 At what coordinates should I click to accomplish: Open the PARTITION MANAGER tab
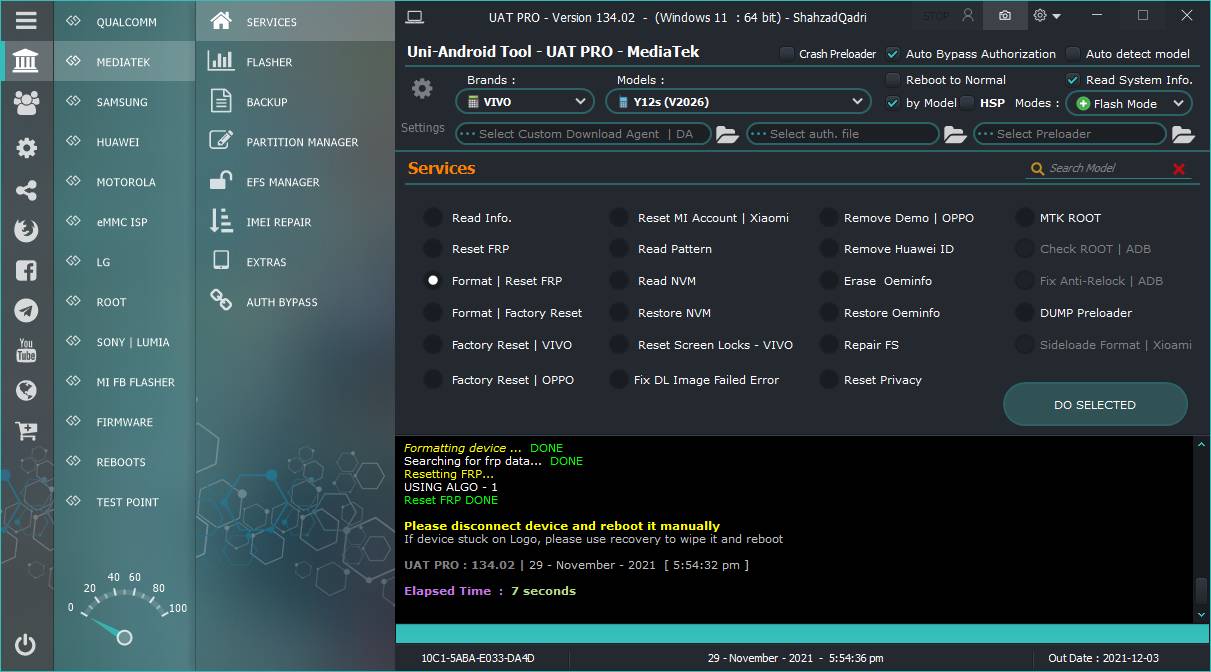coord(295,142)
